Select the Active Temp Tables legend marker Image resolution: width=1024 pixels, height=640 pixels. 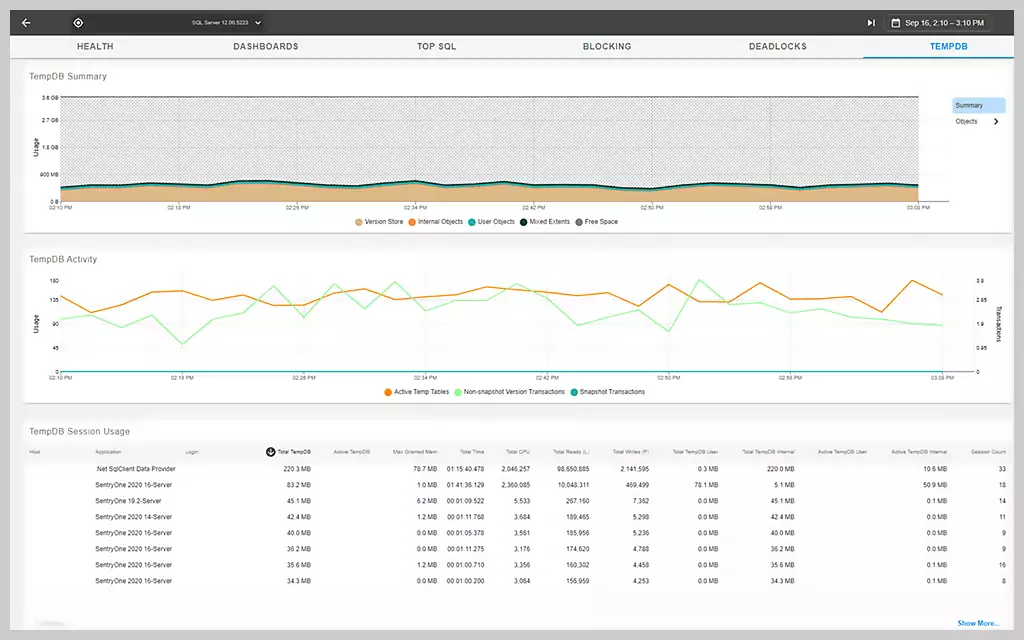tap(388, 391)
